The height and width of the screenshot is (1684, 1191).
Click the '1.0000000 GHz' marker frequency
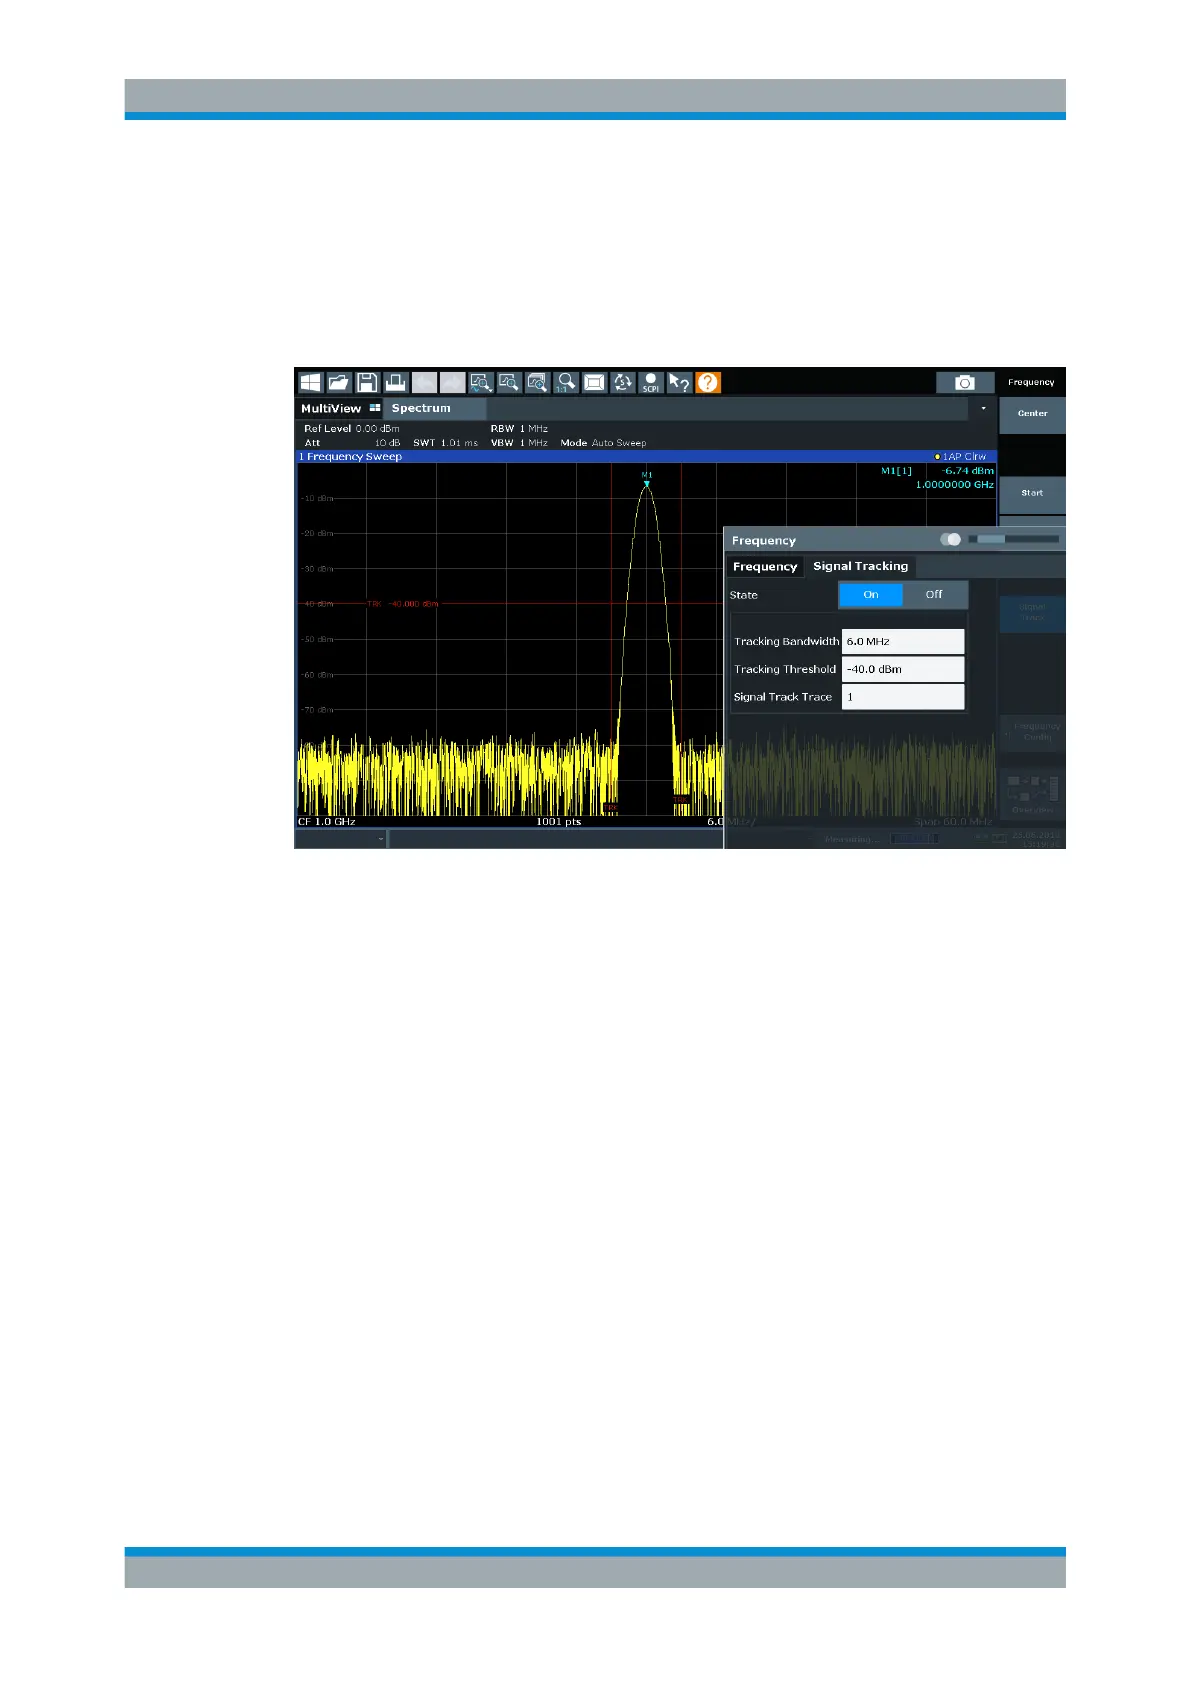pyautogui.click(x=955, y=484)
